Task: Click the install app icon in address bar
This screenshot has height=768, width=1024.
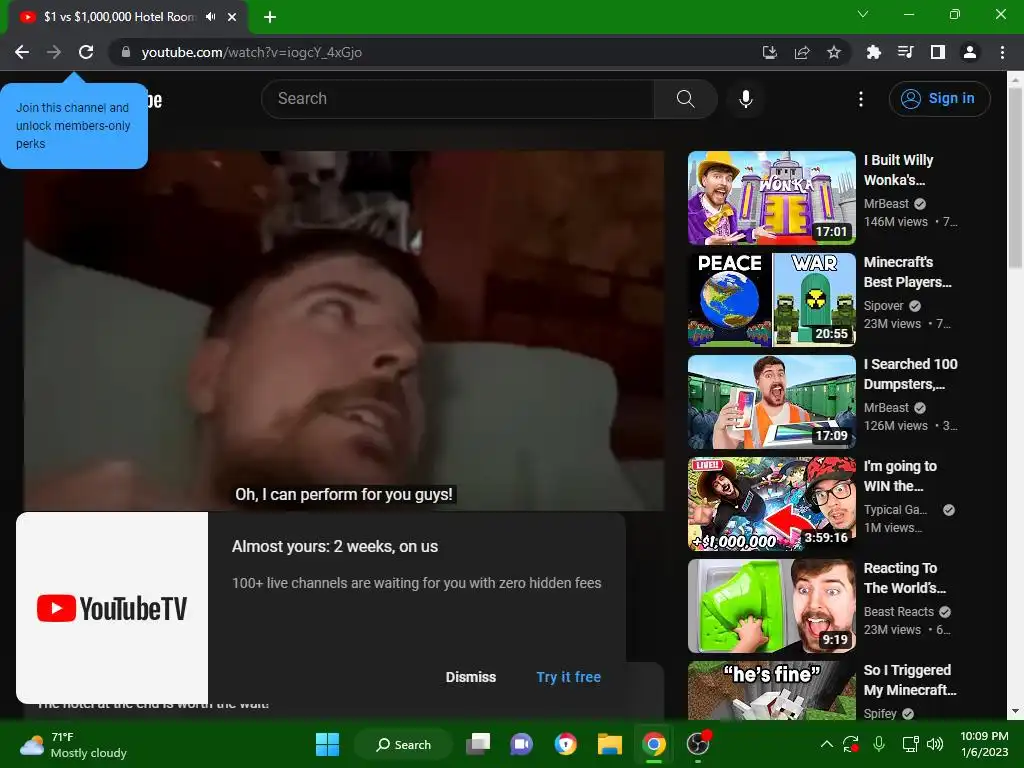Action: pyautogui.click(x=770, y=52)
